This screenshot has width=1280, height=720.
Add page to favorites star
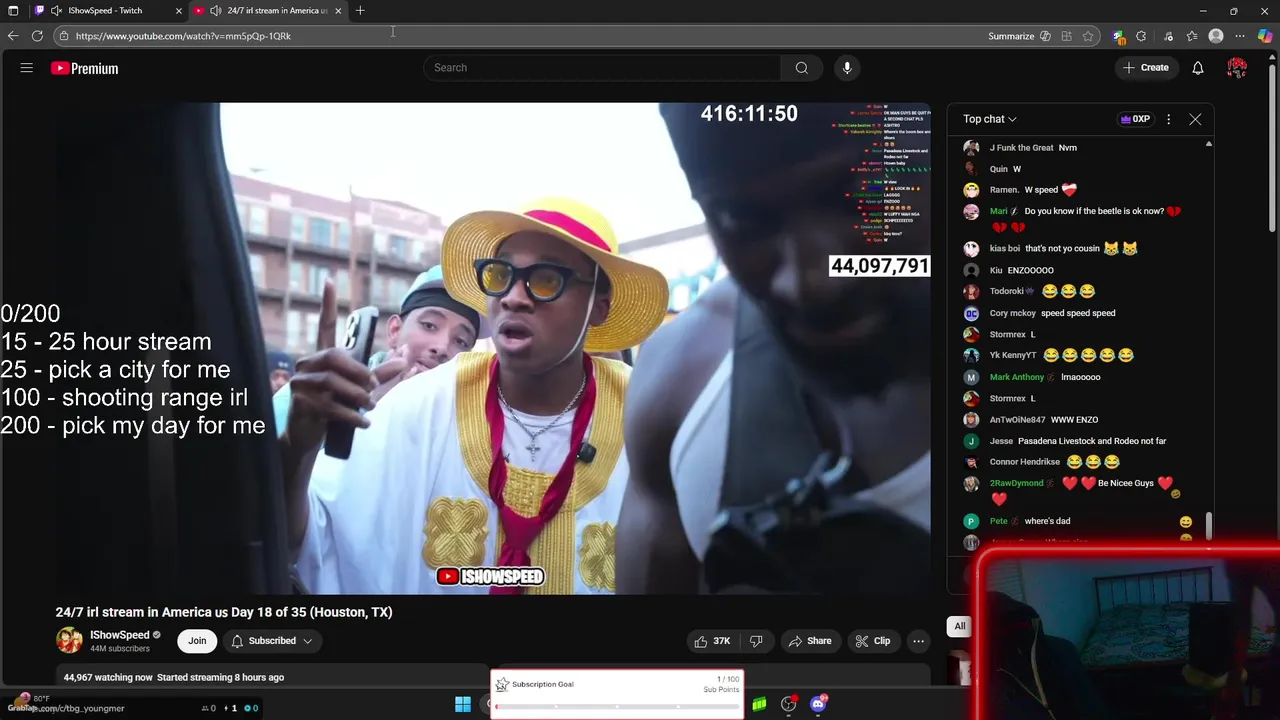tap(1088, 36)
